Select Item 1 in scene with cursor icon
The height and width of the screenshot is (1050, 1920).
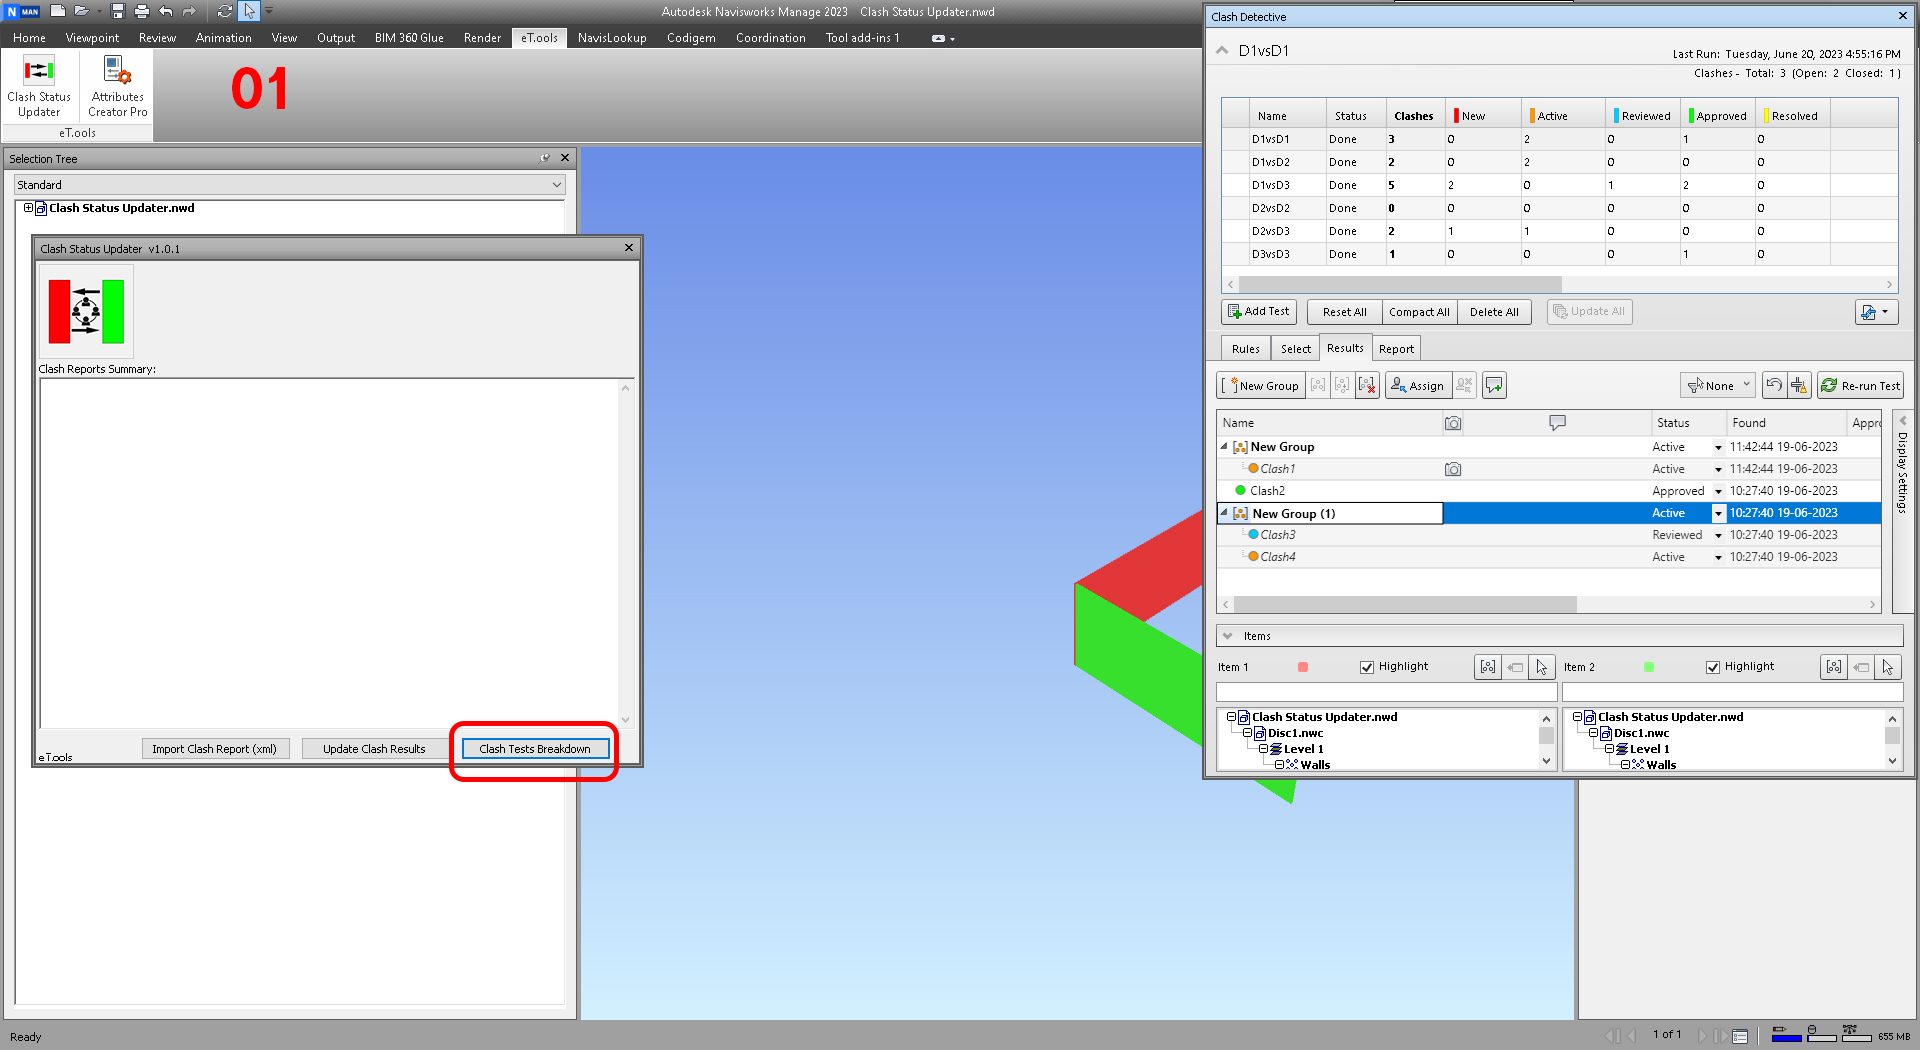[x=1542, y=667]
